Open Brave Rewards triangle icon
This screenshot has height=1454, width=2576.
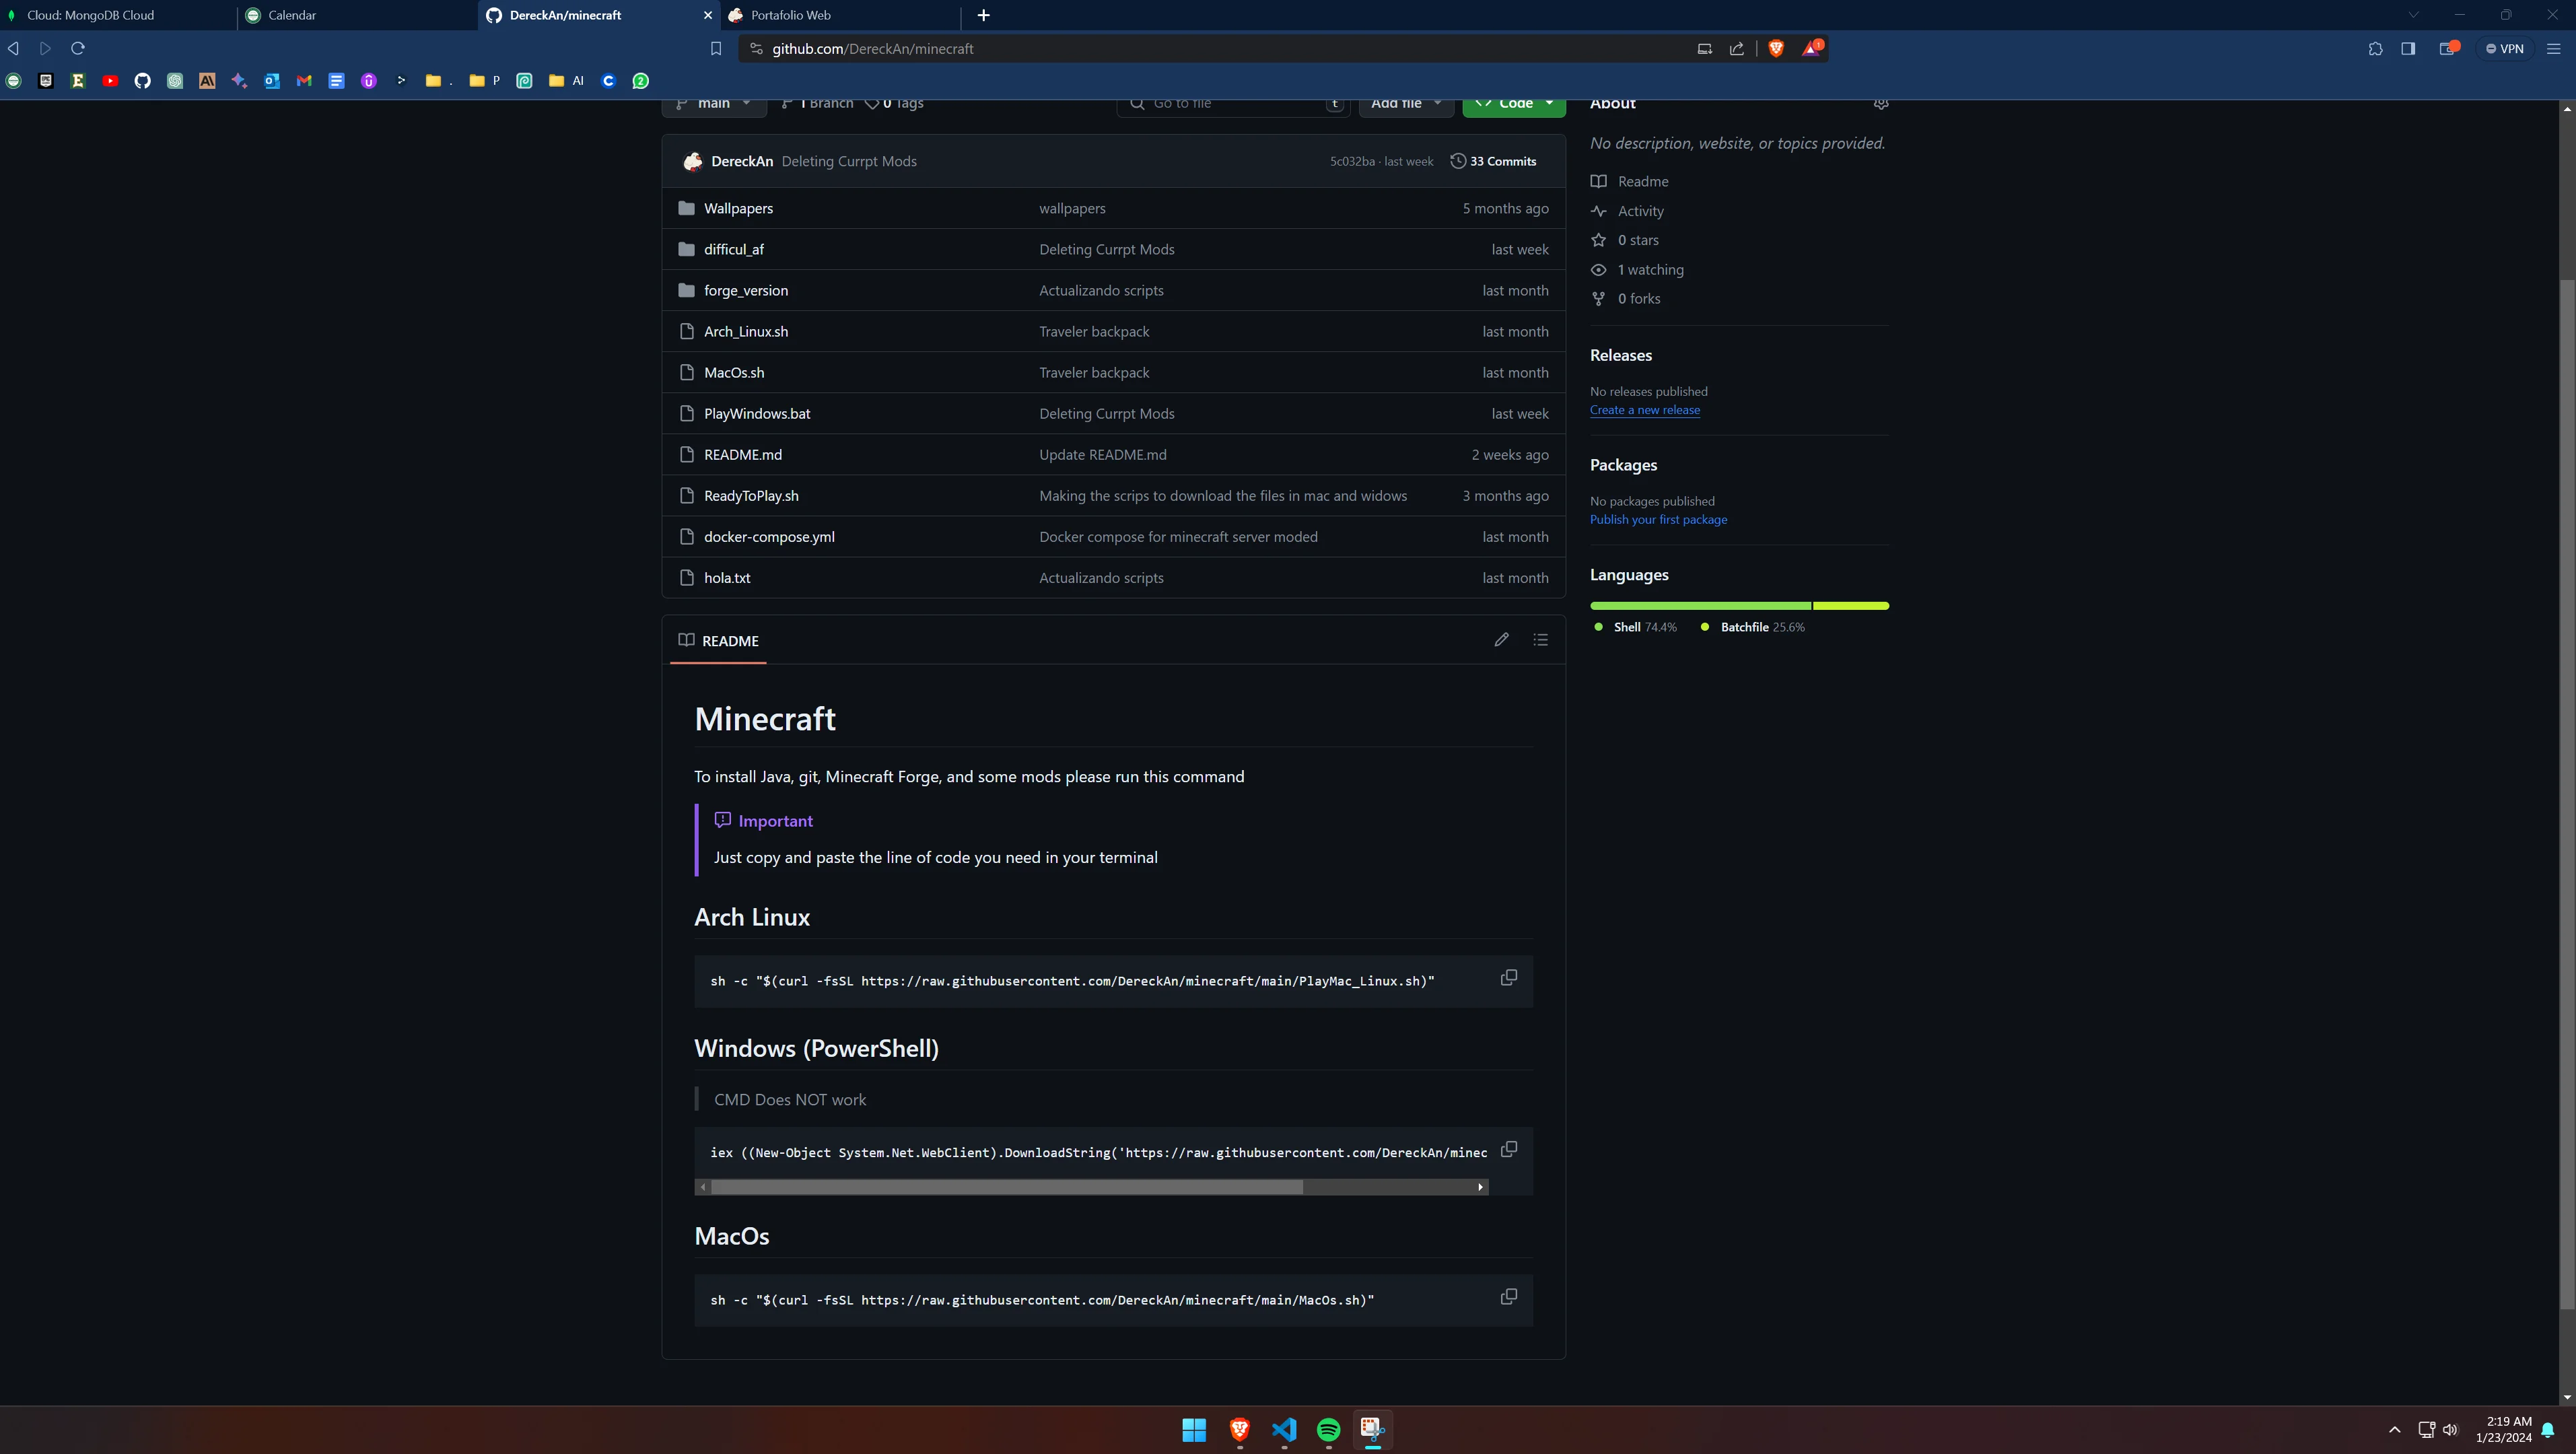point(1811,48)
